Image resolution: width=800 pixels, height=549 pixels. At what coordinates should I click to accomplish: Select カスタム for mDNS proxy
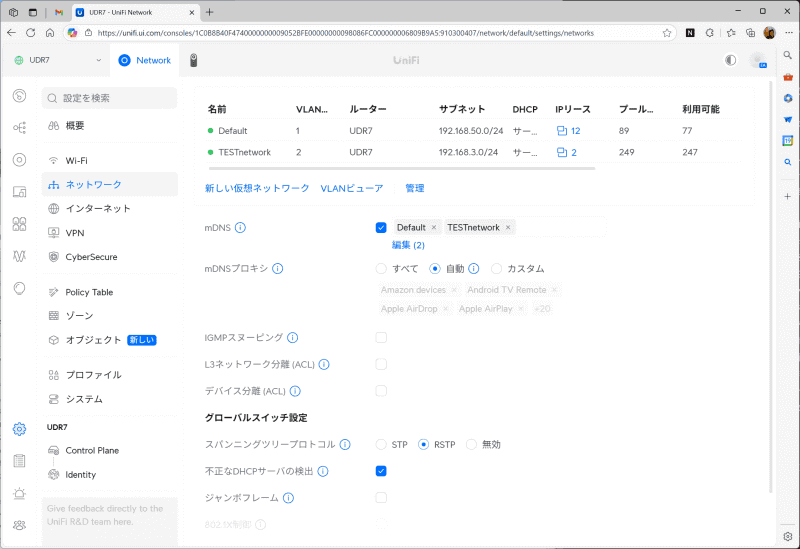pos(496,268)
